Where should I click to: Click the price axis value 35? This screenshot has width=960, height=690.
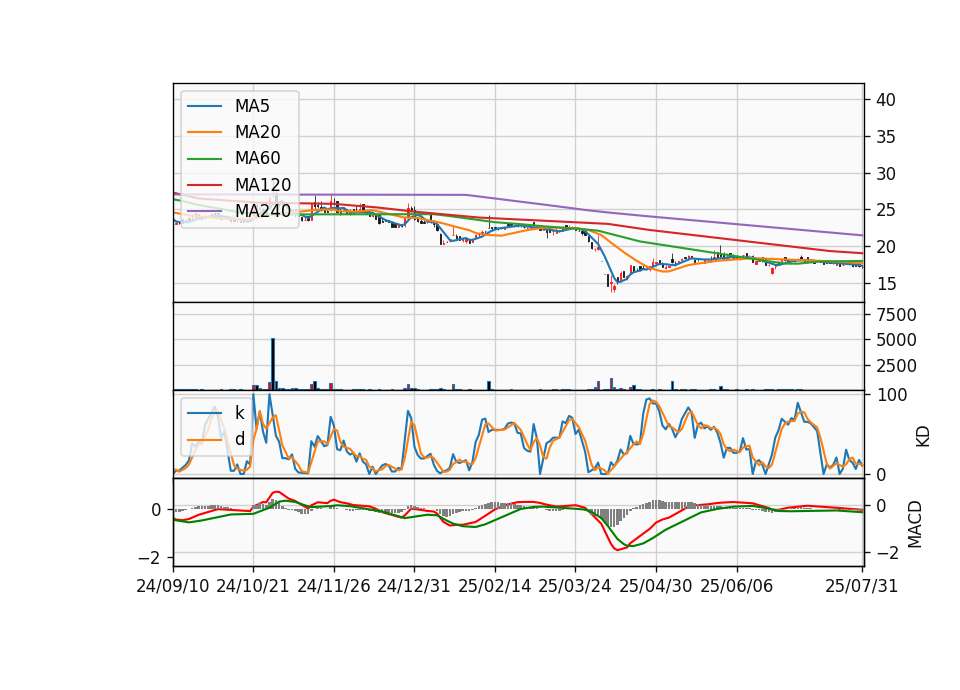(x=885, y=137)
